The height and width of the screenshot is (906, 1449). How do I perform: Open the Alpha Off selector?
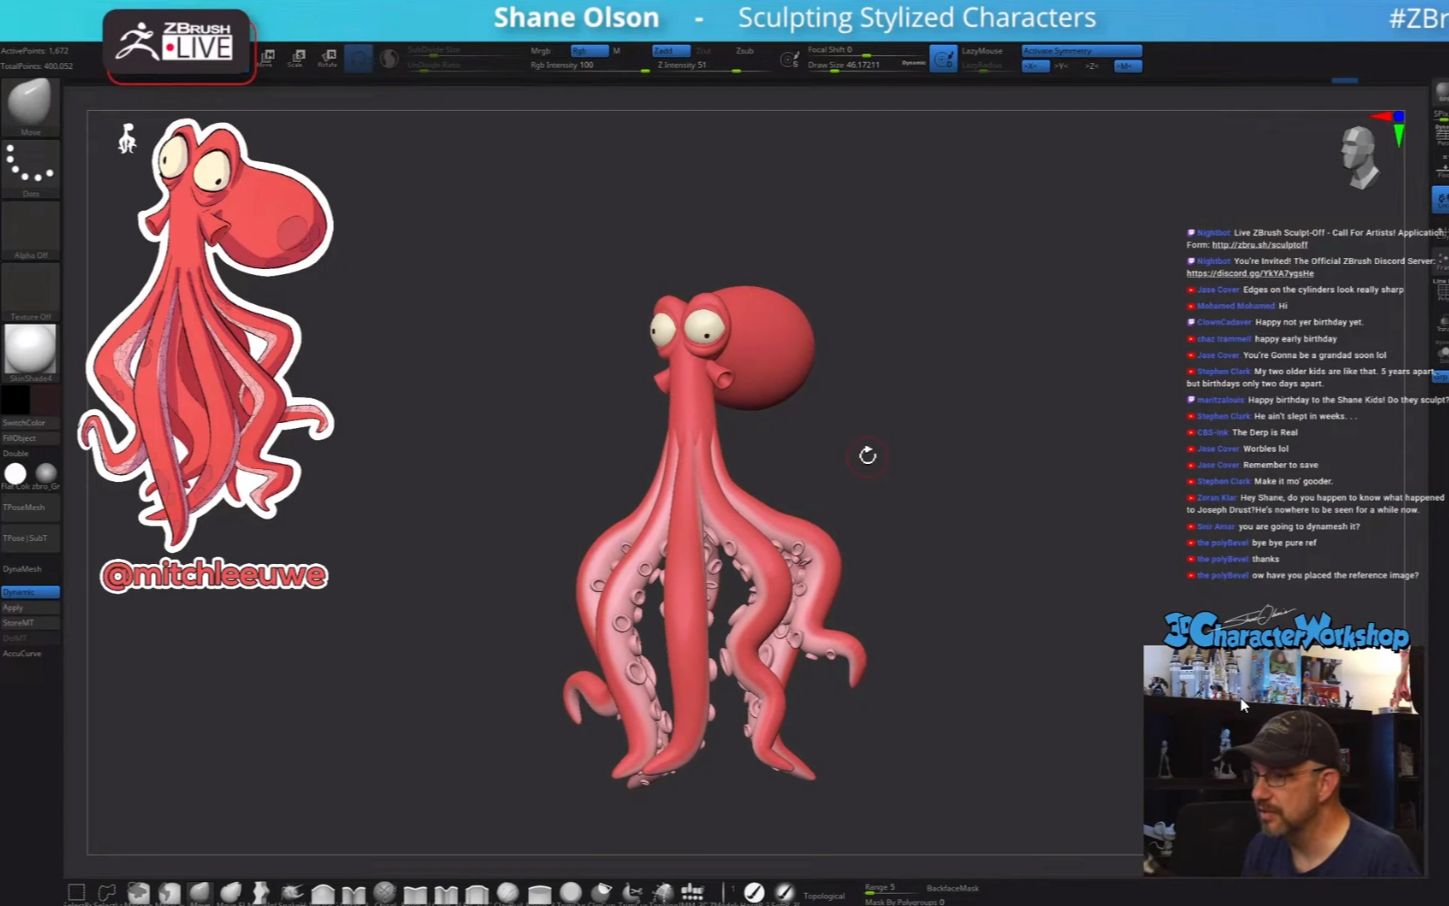click(30, 229)
